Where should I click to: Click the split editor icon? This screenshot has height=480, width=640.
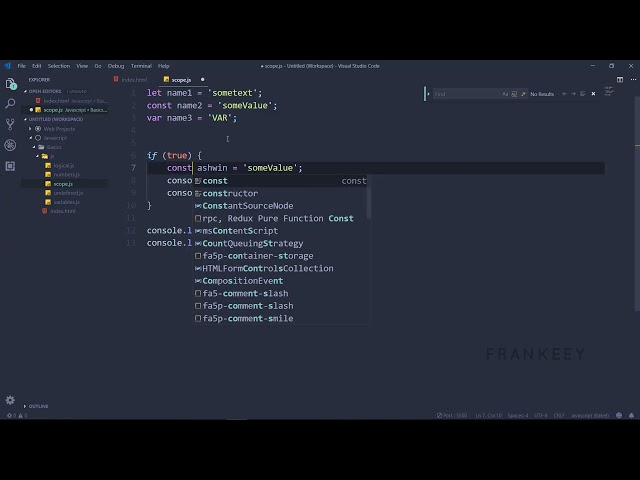(x=620, y=80)
